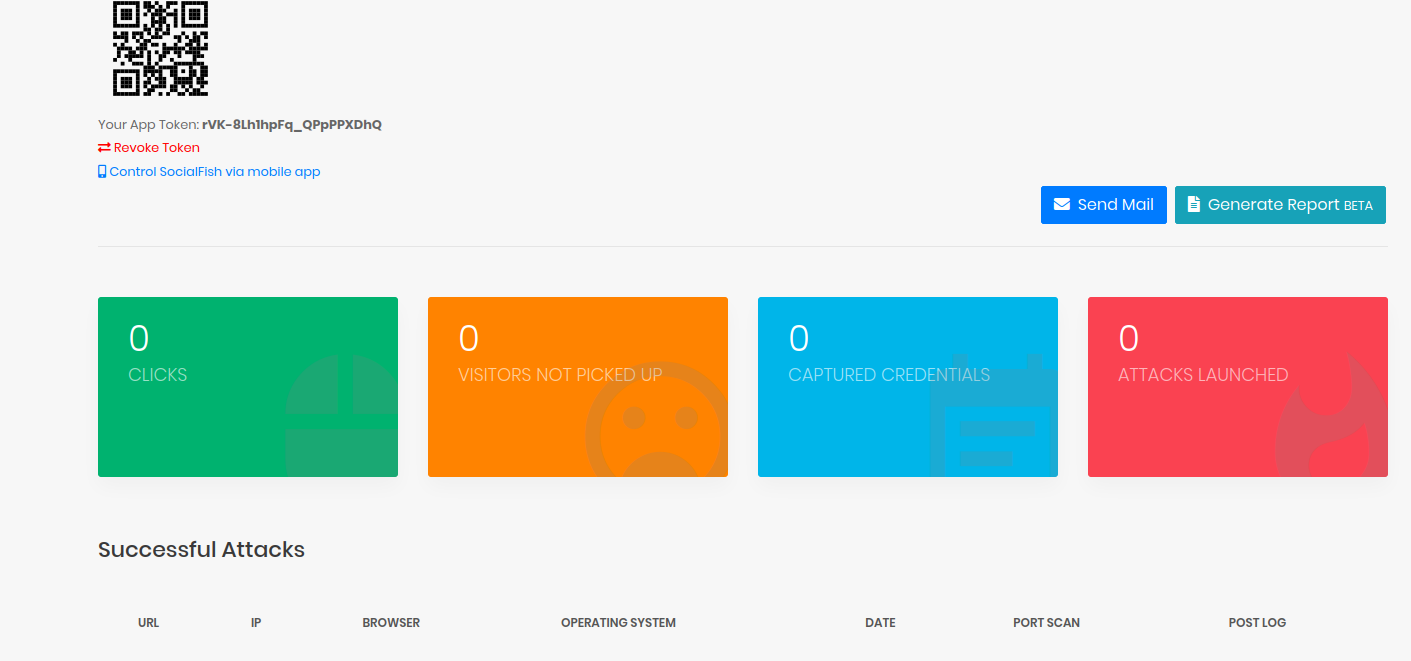
Task: Click the ATTACKS LAUNCHED label
Action: (x=1203, y=375)
